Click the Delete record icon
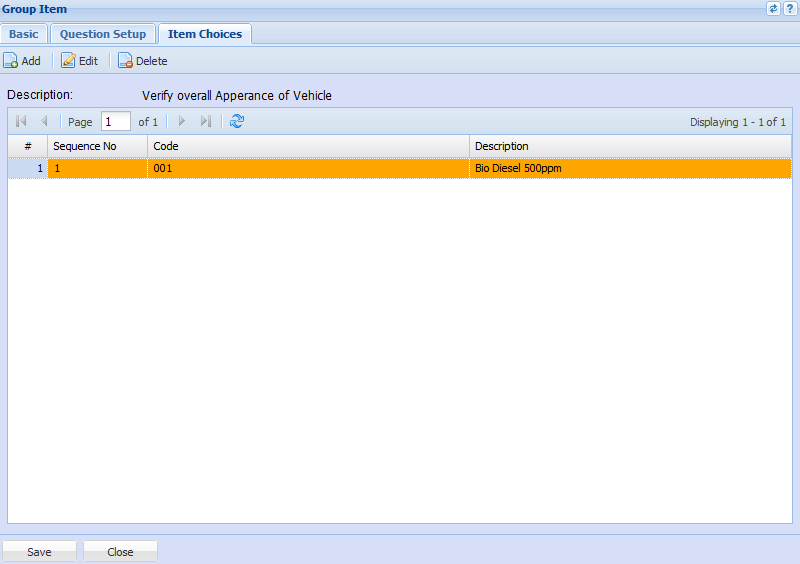Viewport: 800px width, 564px height. click(126, 61)
